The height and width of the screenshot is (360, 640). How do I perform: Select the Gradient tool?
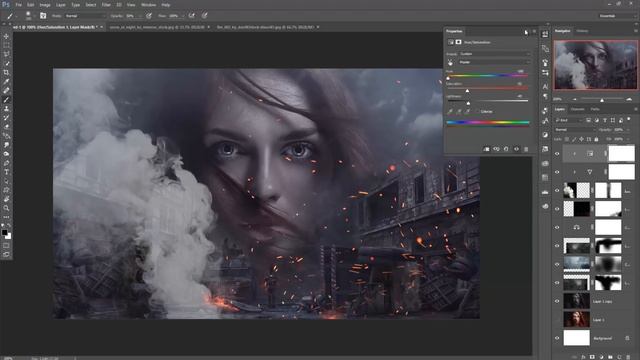click(x=6, y=136)
